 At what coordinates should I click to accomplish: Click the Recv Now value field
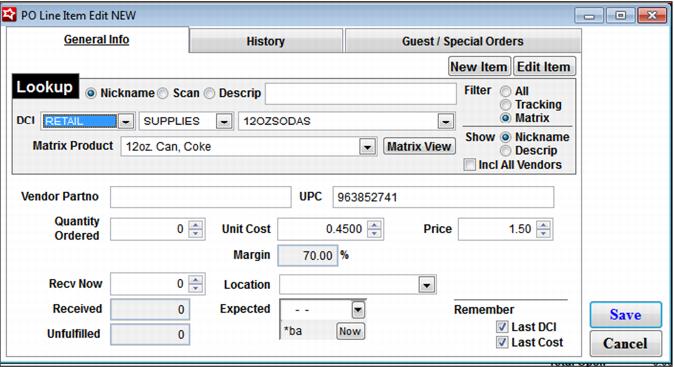coord(149,284)
